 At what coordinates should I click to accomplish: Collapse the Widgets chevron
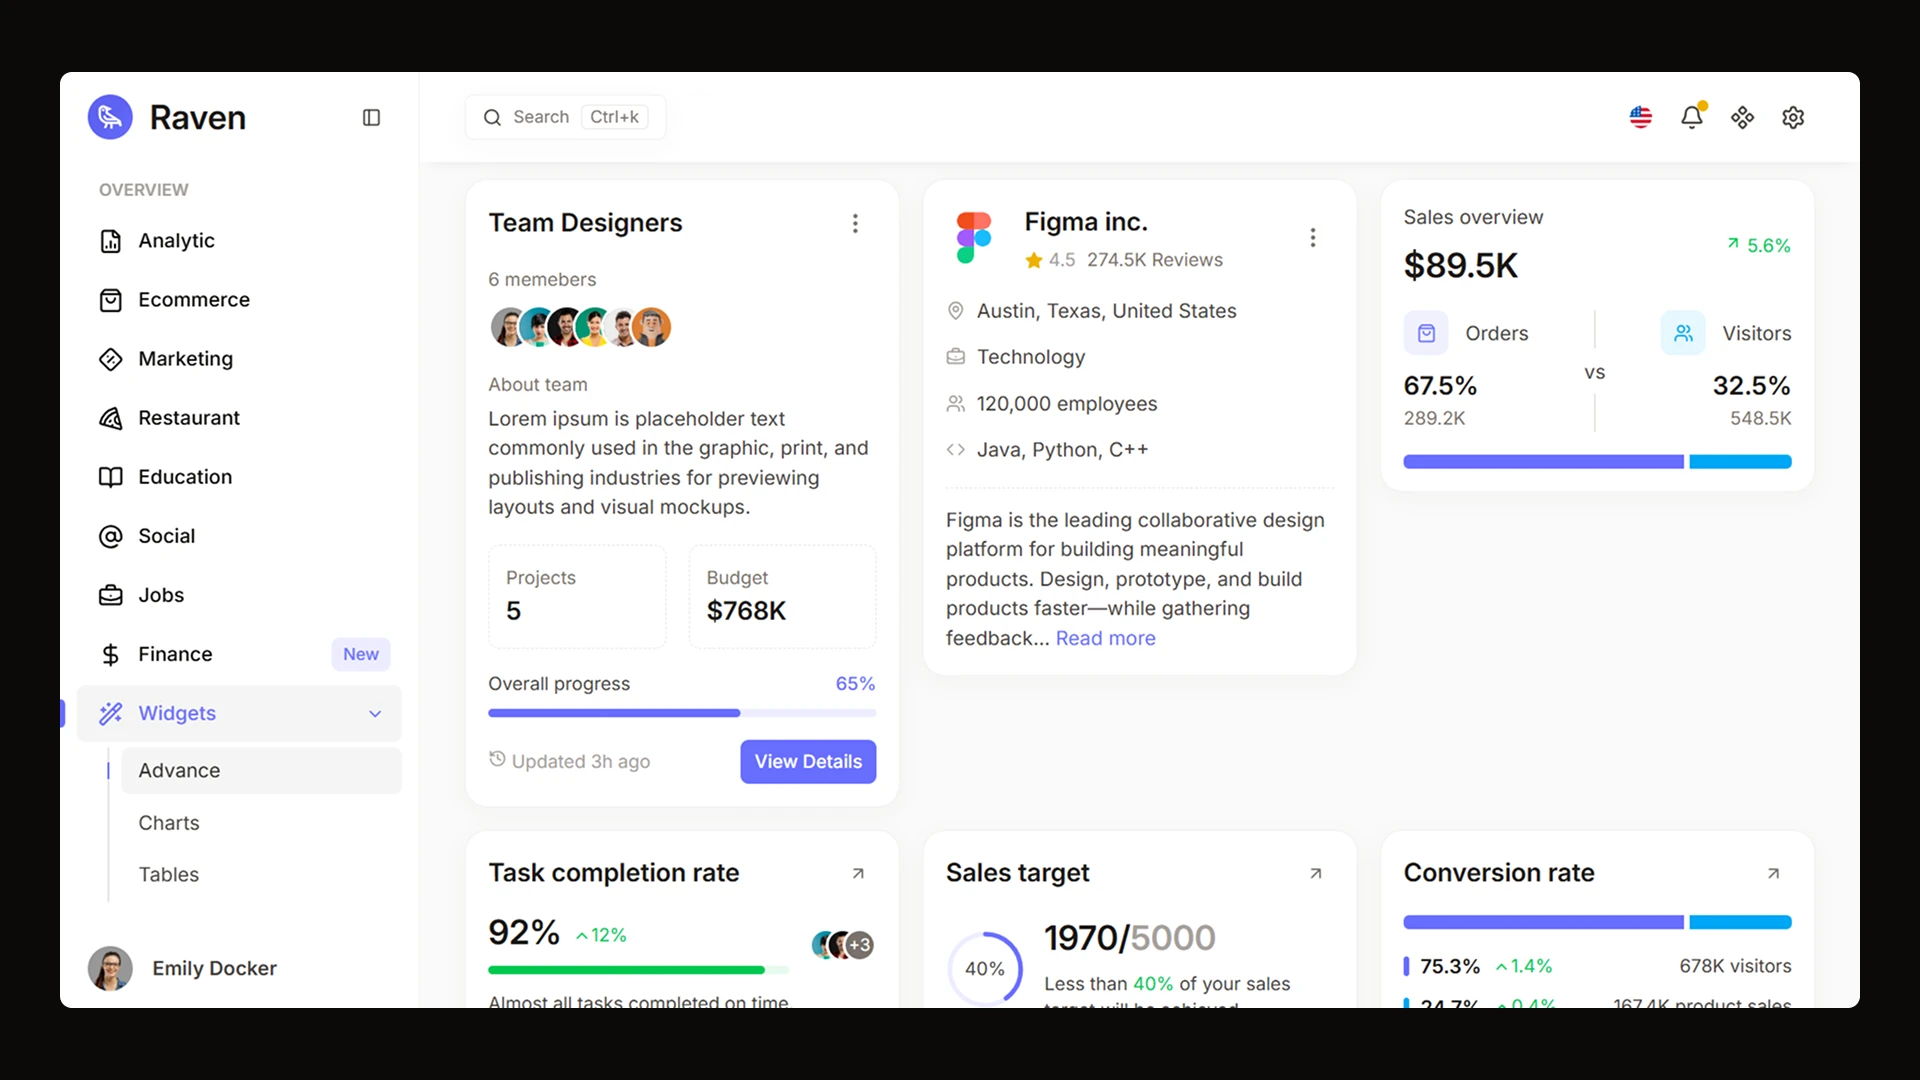click(x=375, y=714)
